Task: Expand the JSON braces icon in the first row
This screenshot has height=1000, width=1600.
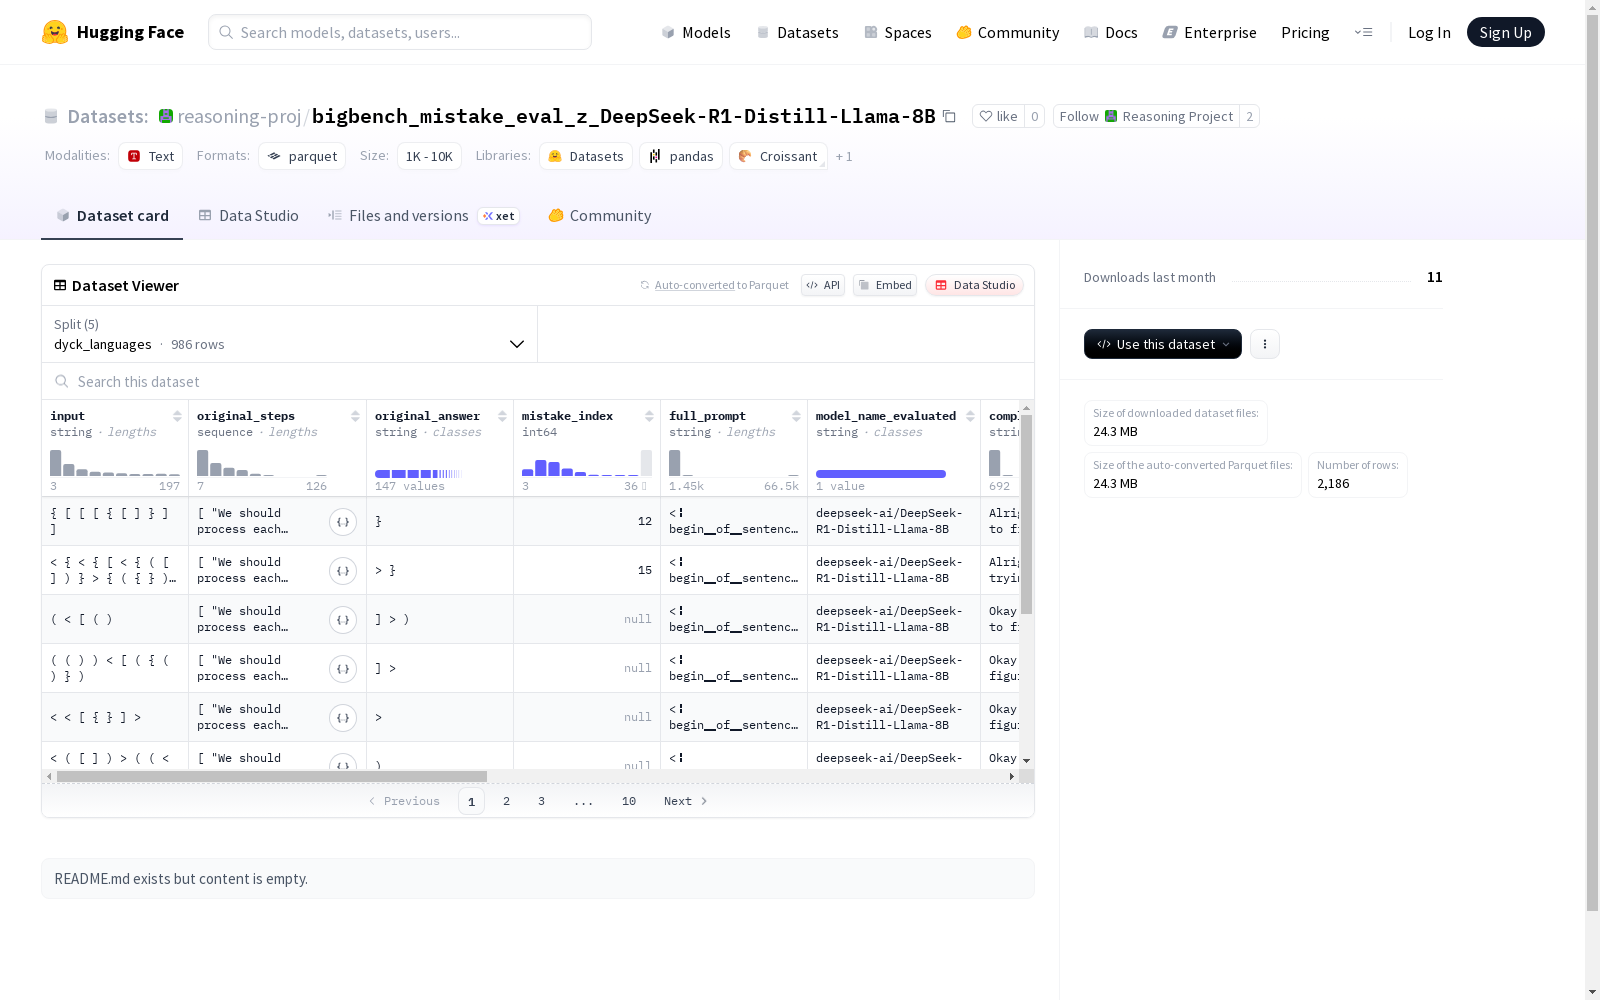Action: pyautogui.click(x=343, y=522)
